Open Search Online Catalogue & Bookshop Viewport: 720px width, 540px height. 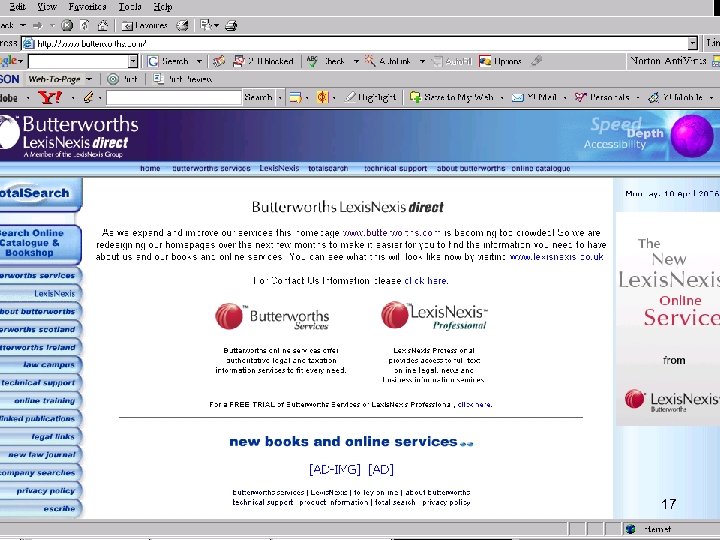[x=40, y=243]
